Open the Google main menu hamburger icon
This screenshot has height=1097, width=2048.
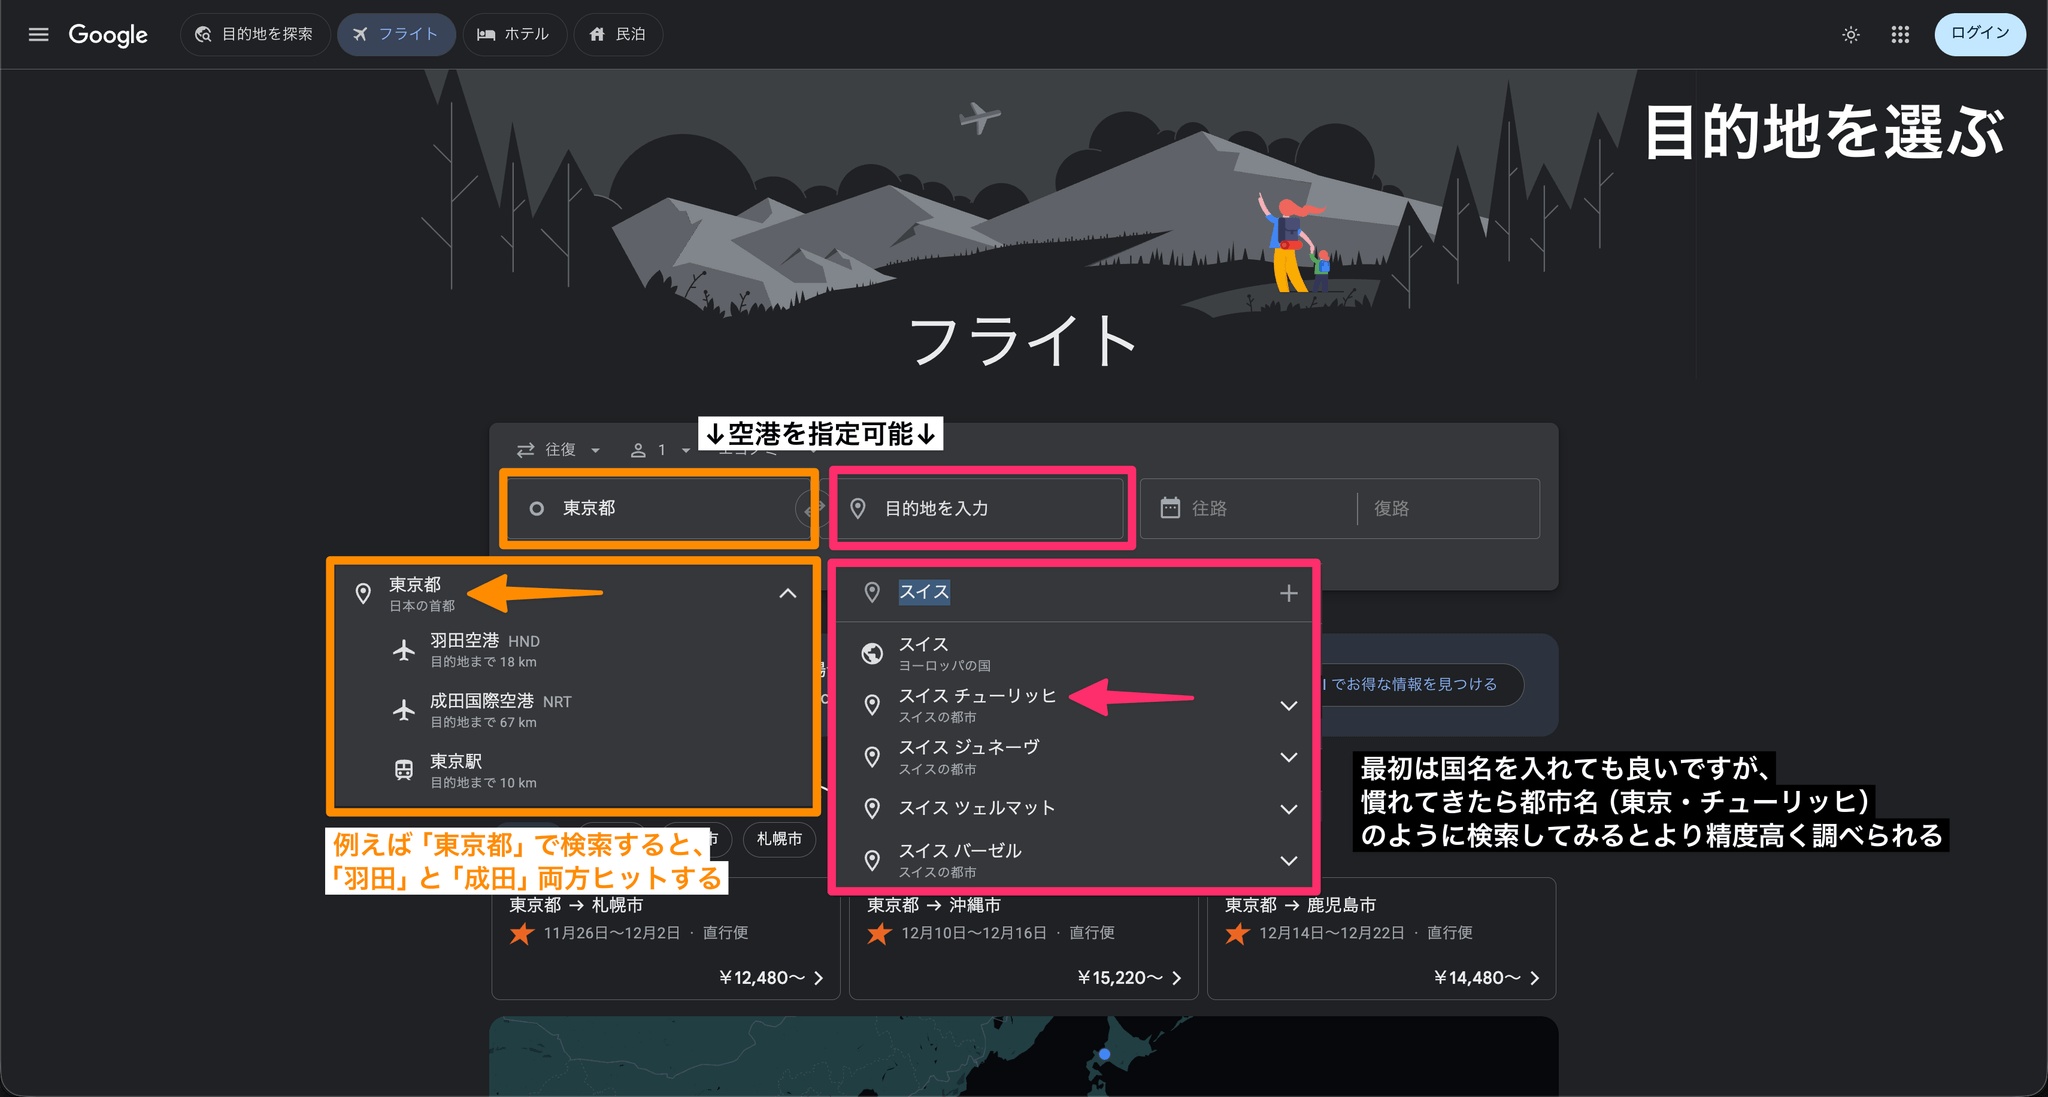click(x=38, y=34)
